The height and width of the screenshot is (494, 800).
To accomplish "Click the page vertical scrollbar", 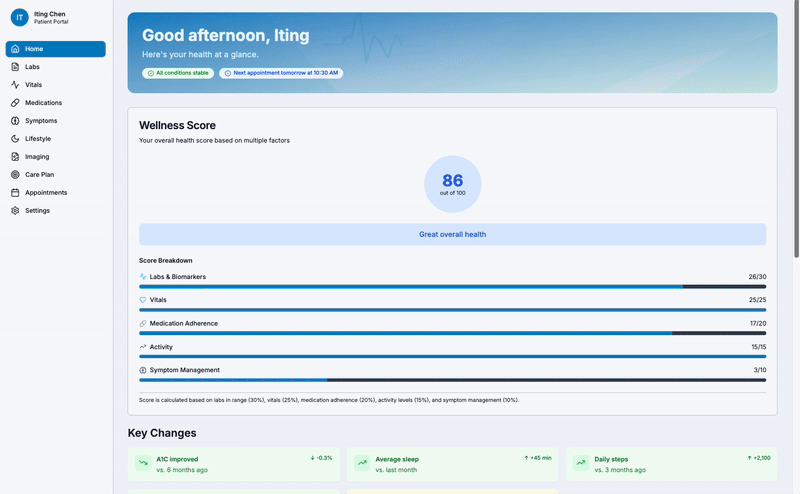I will [796, 128].
